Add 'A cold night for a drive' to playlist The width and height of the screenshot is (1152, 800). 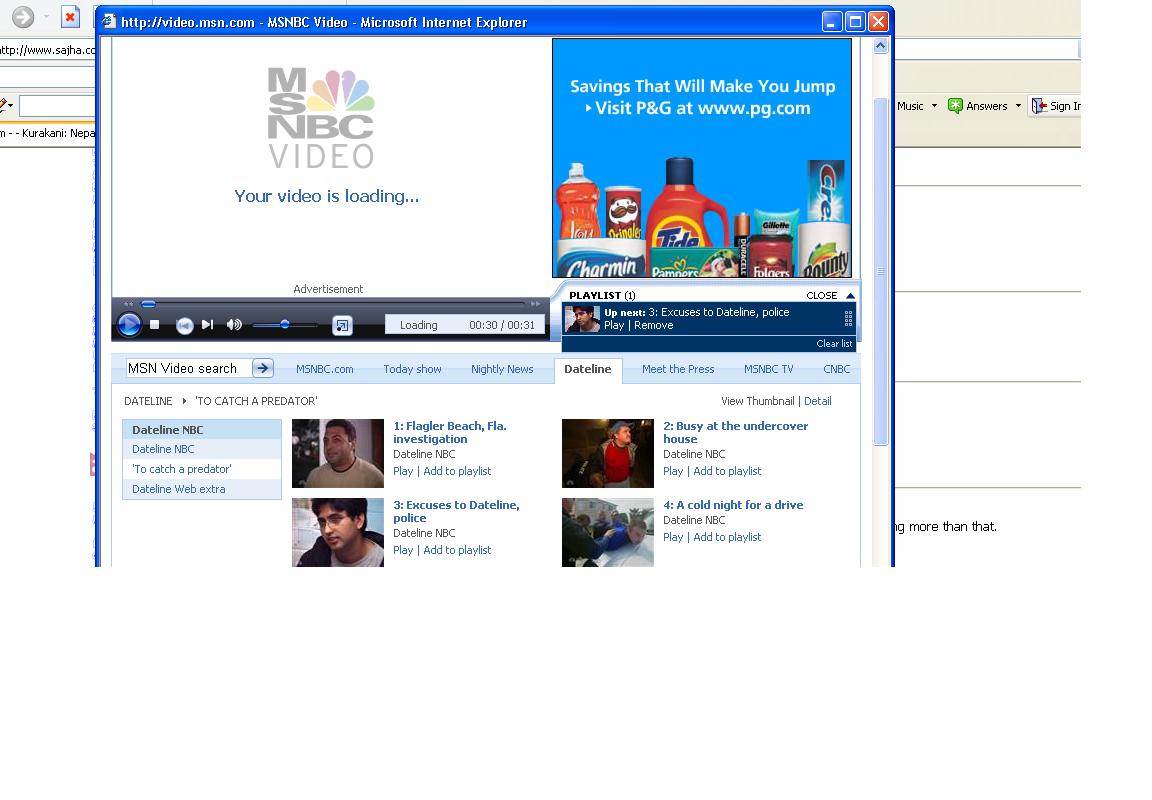[x=727, y=537]
